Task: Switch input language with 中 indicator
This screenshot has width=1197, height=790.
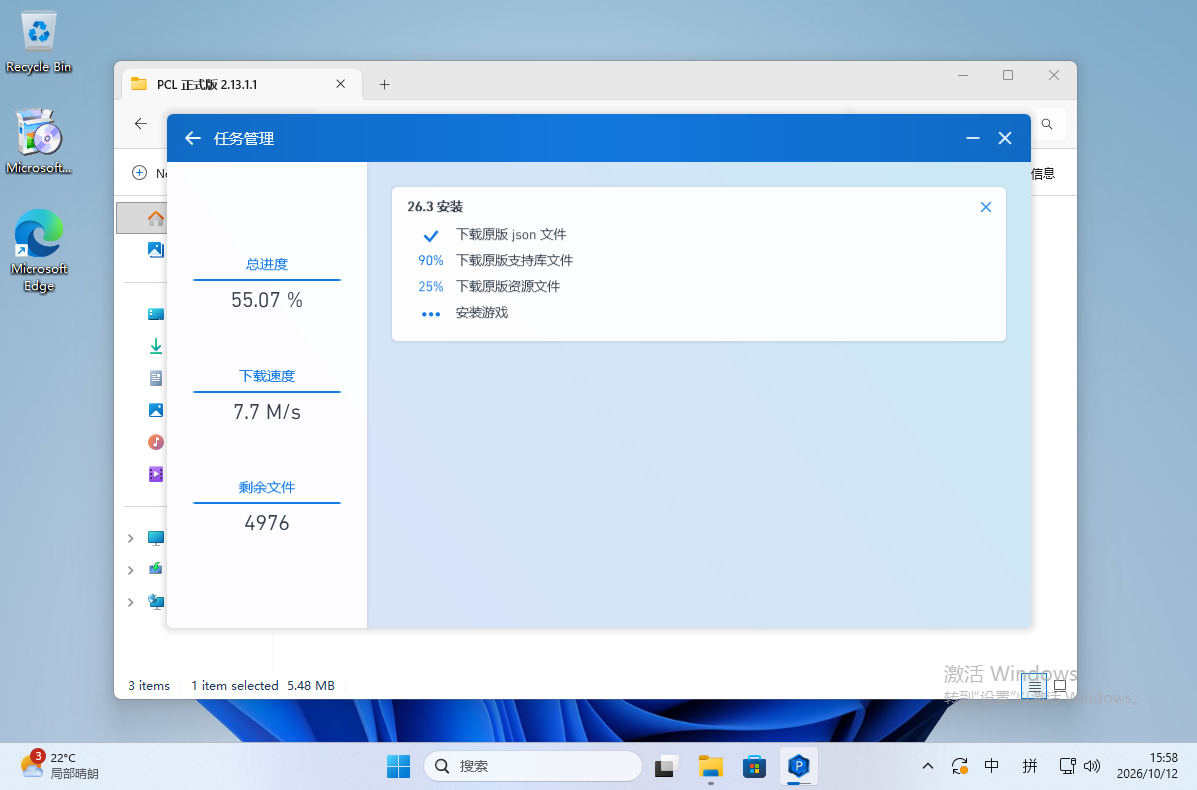Action: point(992,766)
